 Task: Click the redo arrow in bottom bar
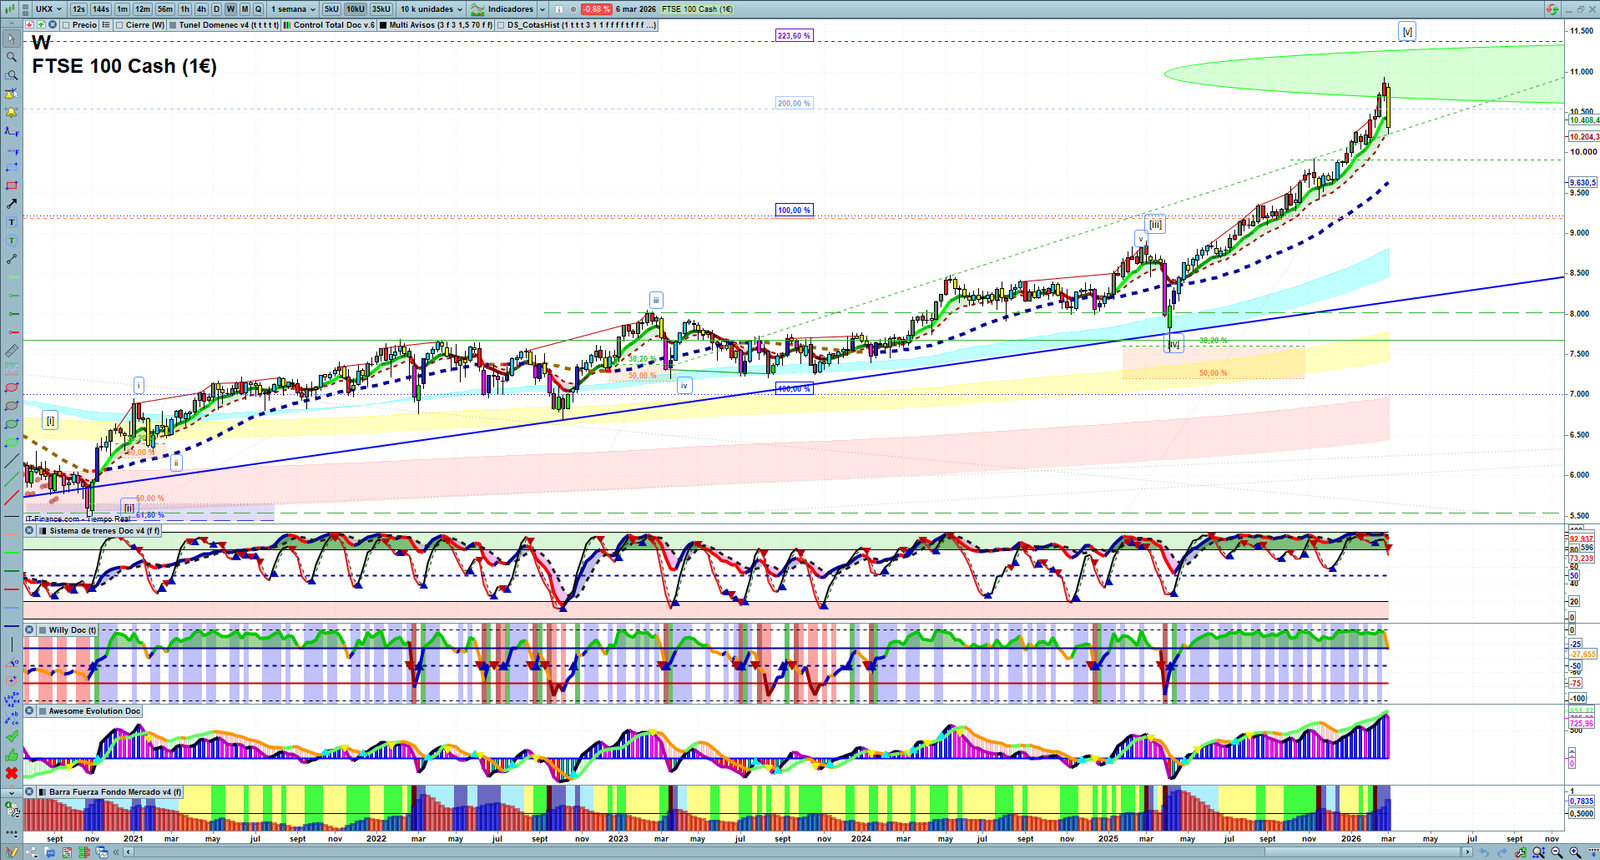point(1502,852)
